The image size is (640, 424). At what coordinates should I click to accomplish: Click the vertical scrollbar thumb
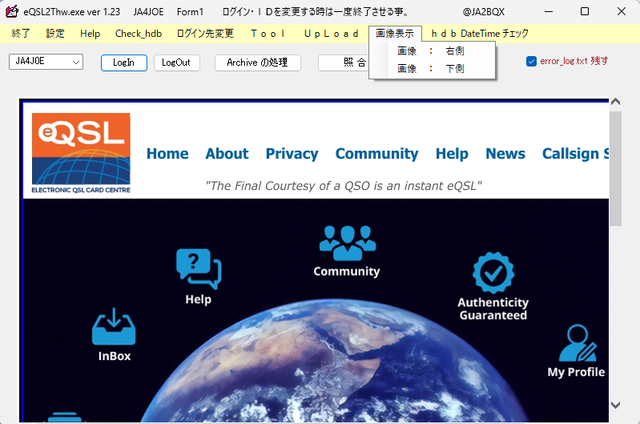click(x=616, y=168)
